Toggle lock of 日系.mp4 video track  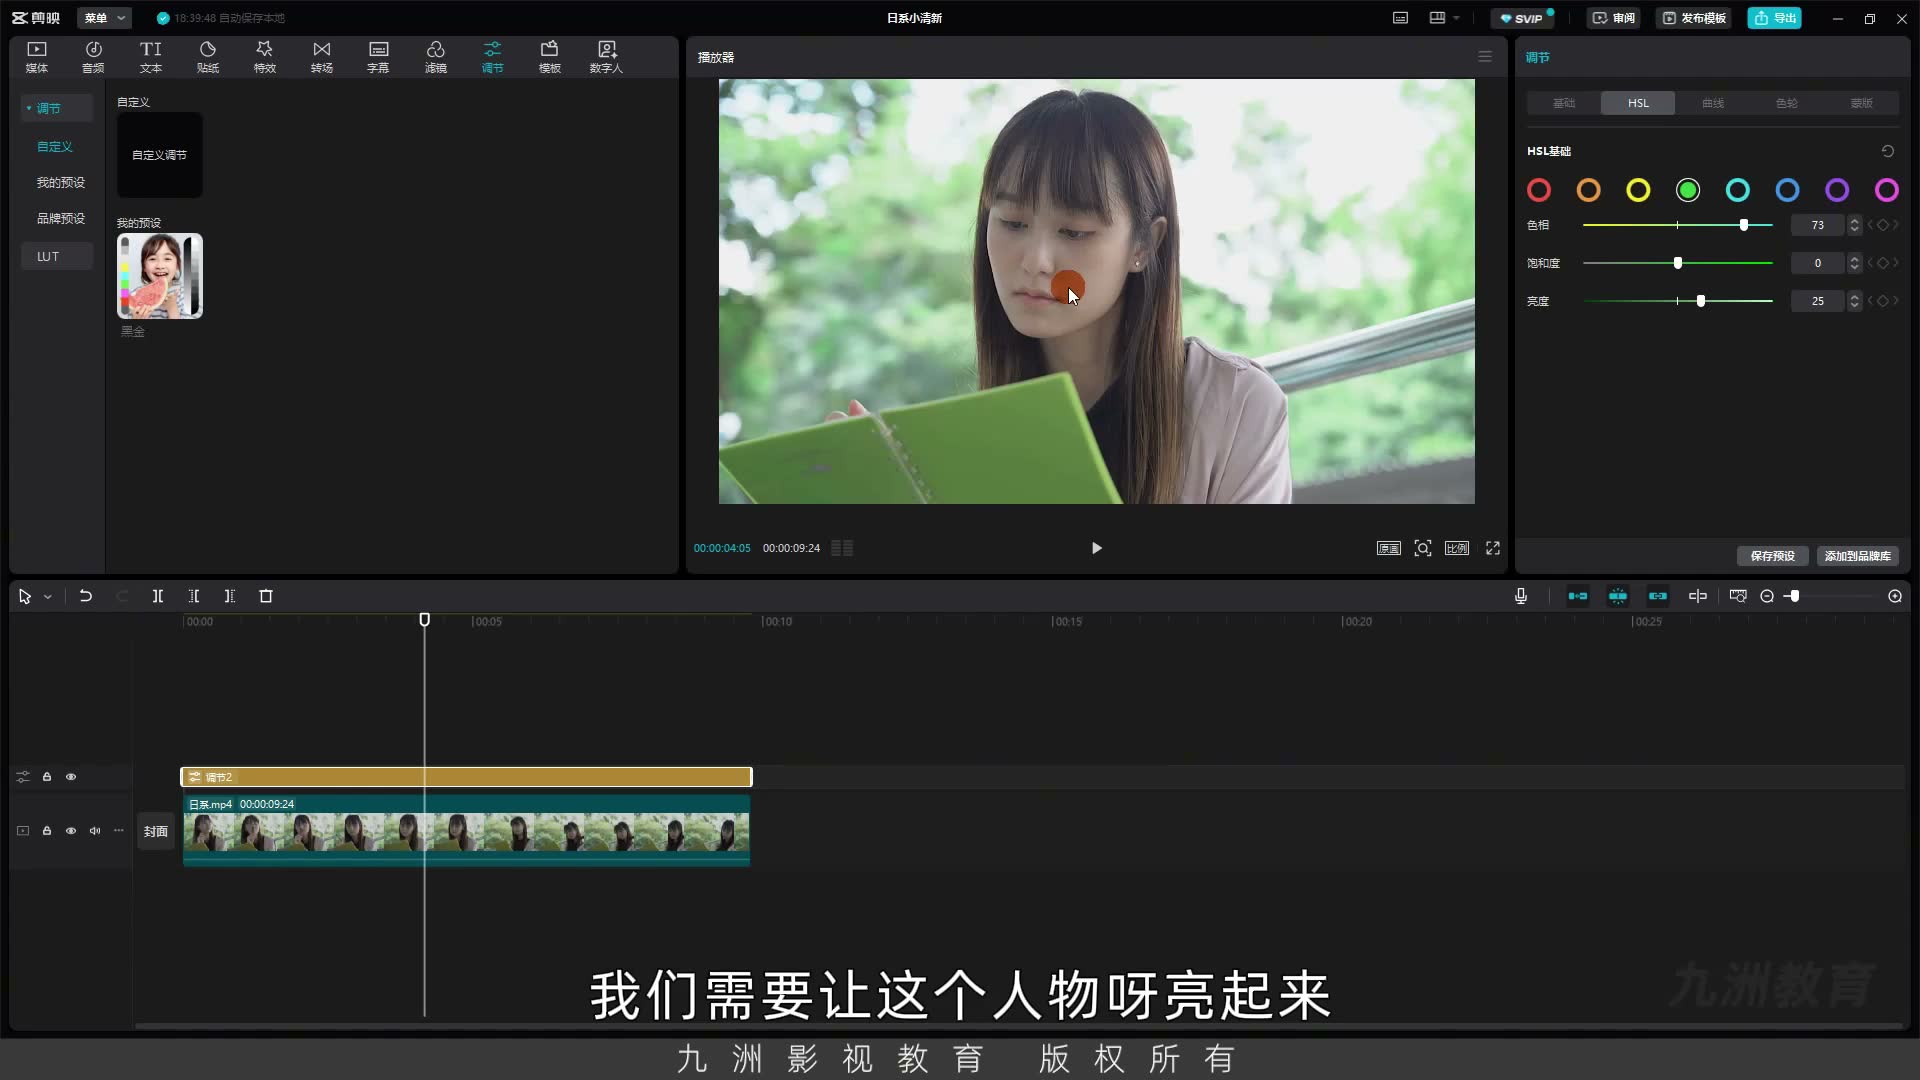(47, 831)
